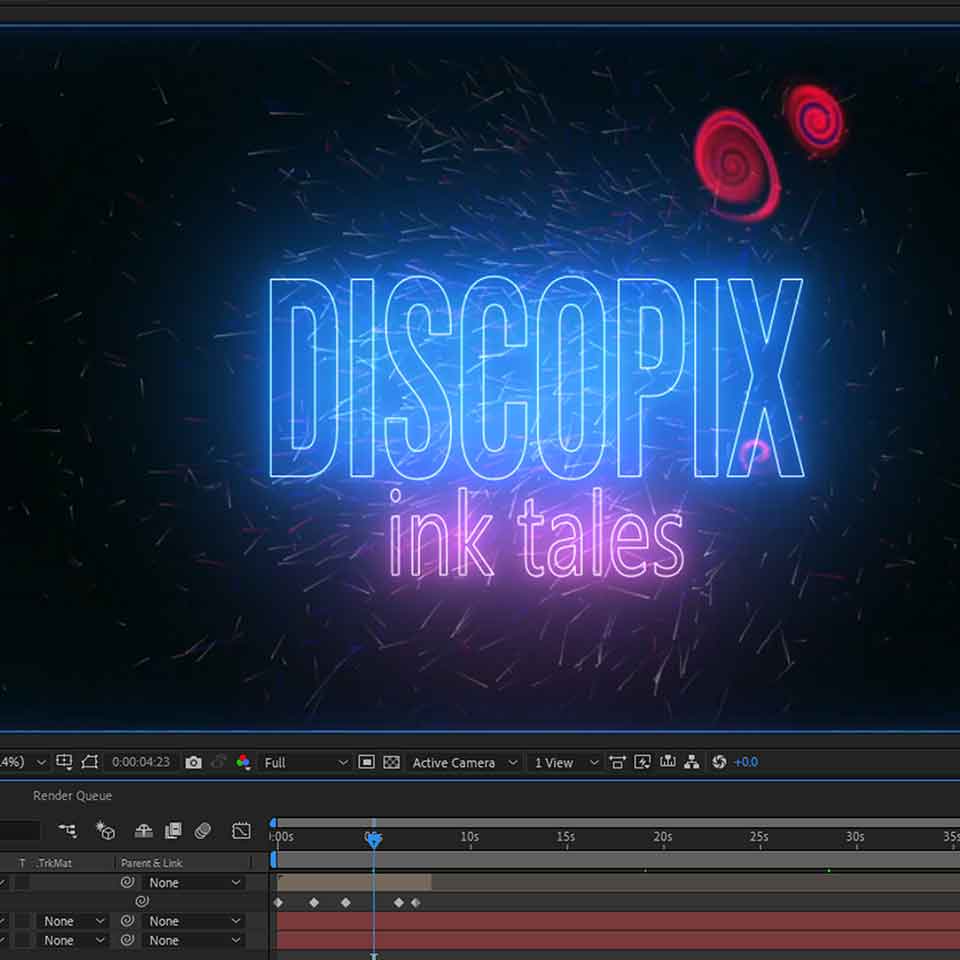Click the Parent & Link column header
Image resolution: width=960 pixels, height=960 pixels.
tap(151, 863)
